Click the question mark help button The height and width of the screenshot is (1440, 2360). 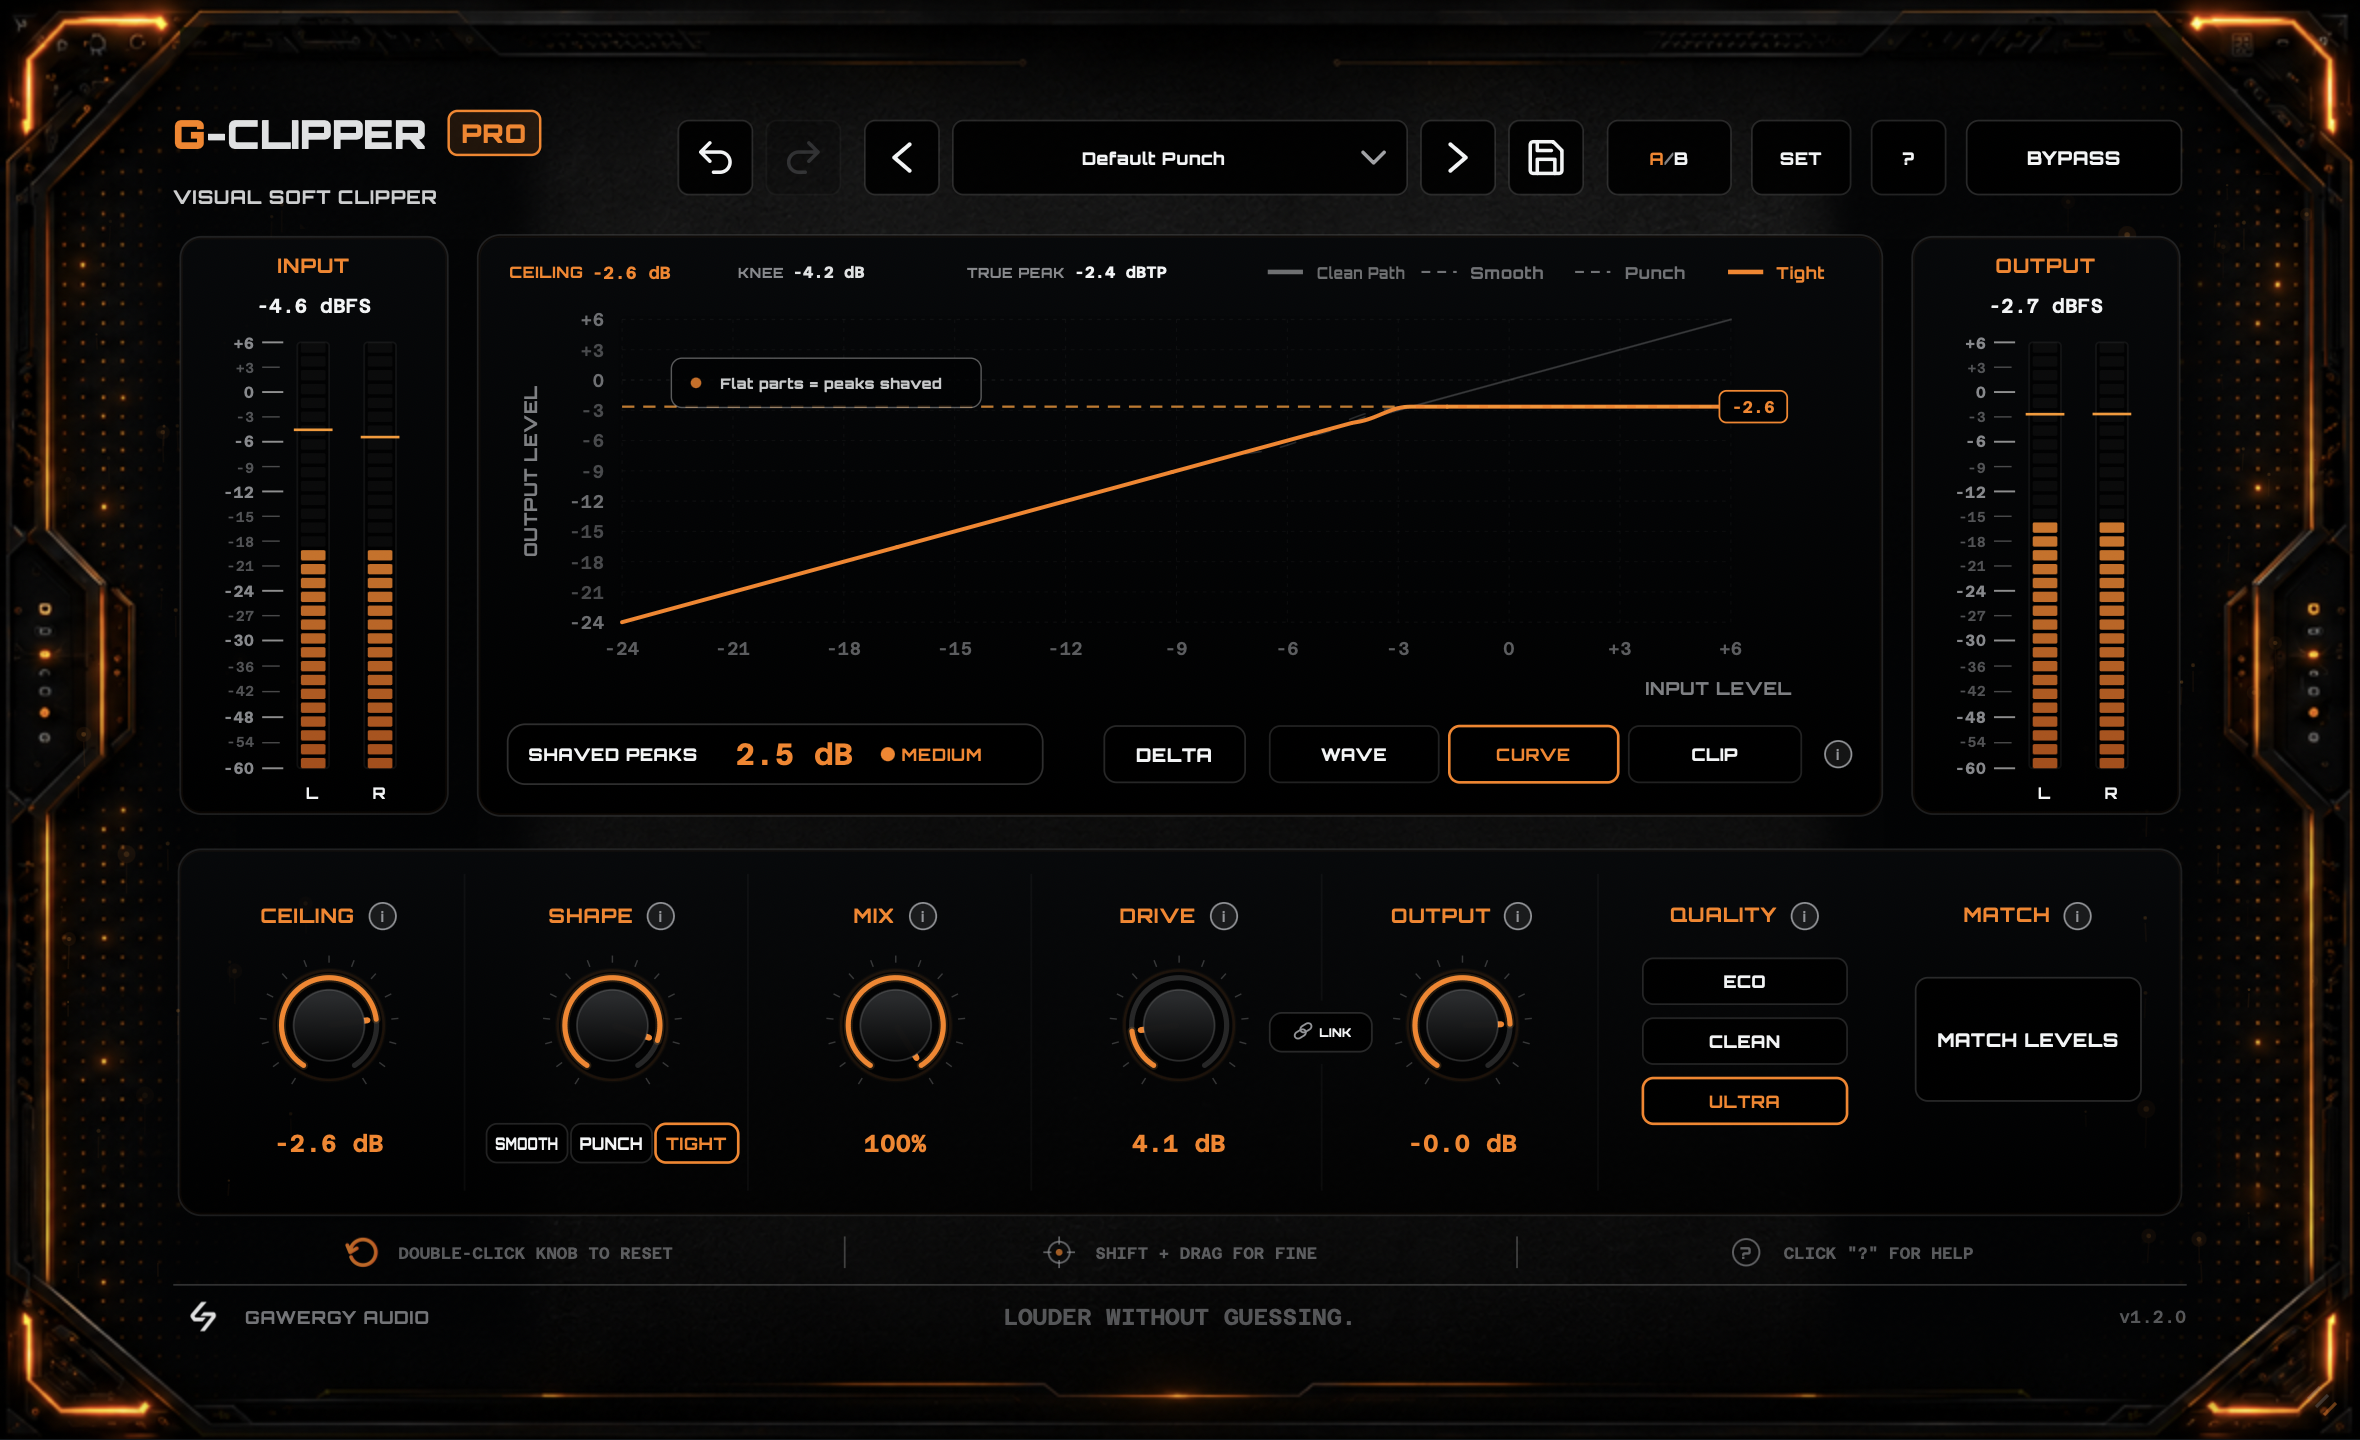point(1909,158)
